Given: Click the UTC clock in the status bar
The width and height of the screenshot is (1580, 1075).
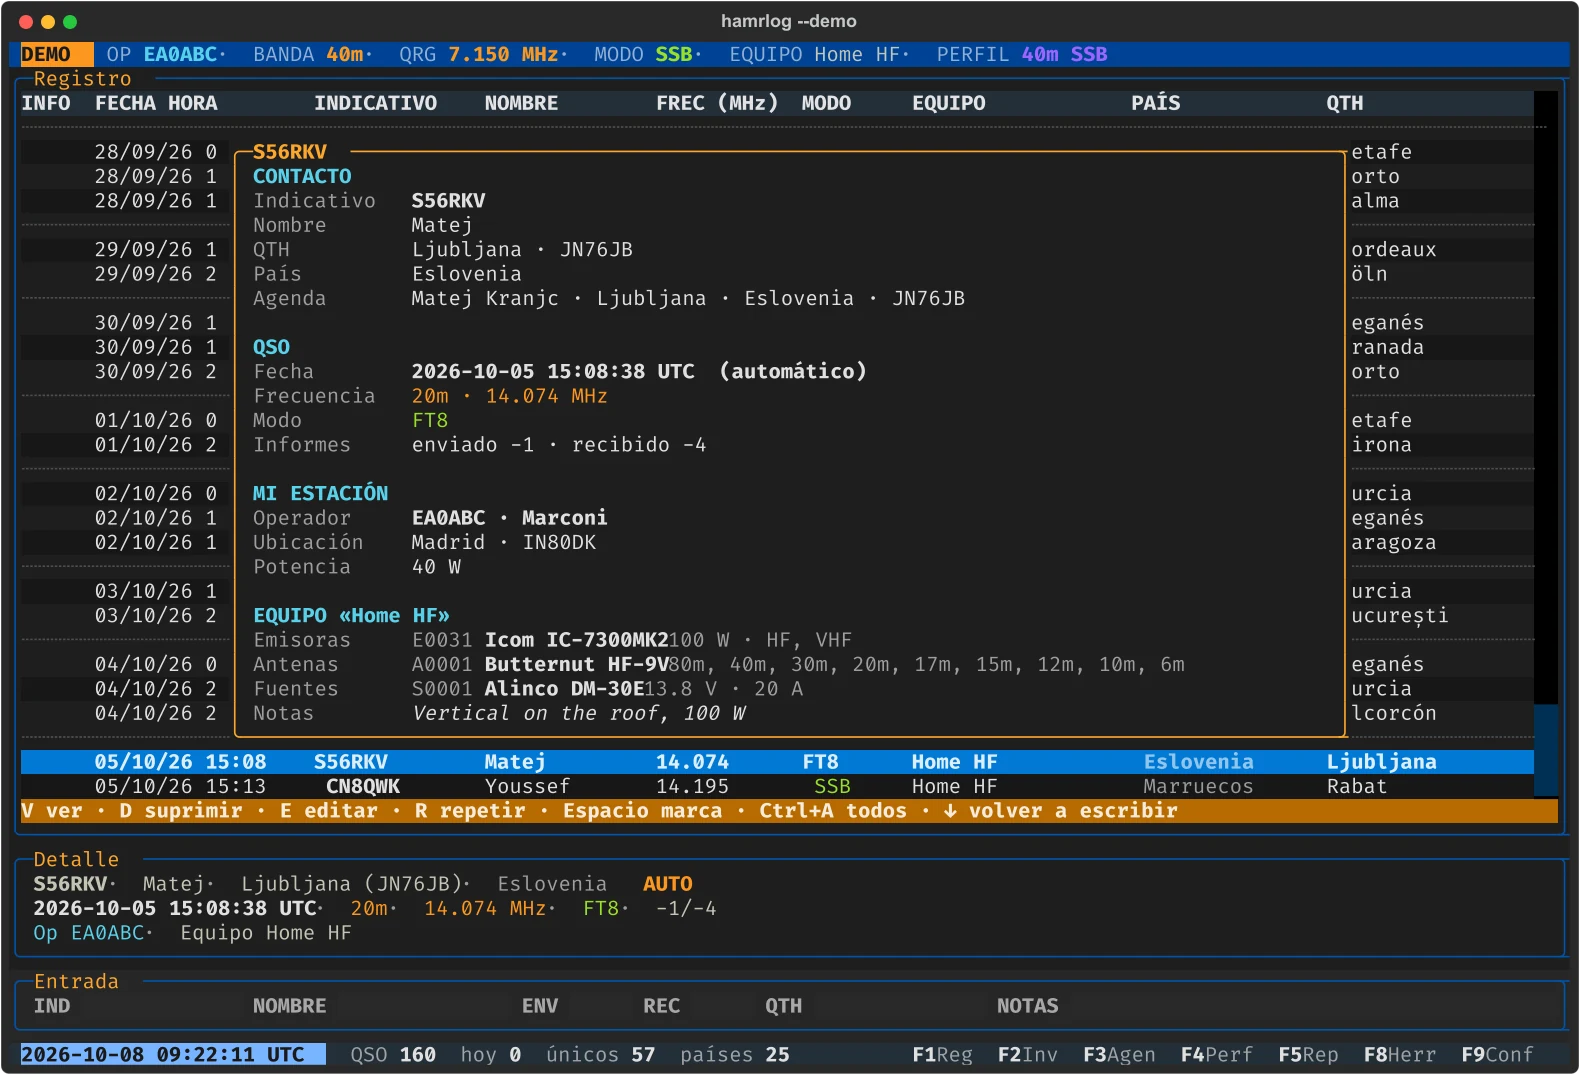Looking at the screenshot, I should pos(173,1054).
